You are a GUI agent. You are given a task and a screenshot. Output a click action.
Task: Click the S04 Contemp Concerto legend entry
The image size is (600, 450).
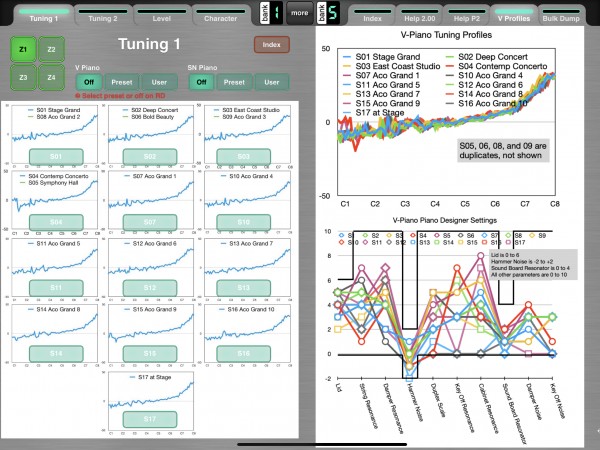(497, 66)
